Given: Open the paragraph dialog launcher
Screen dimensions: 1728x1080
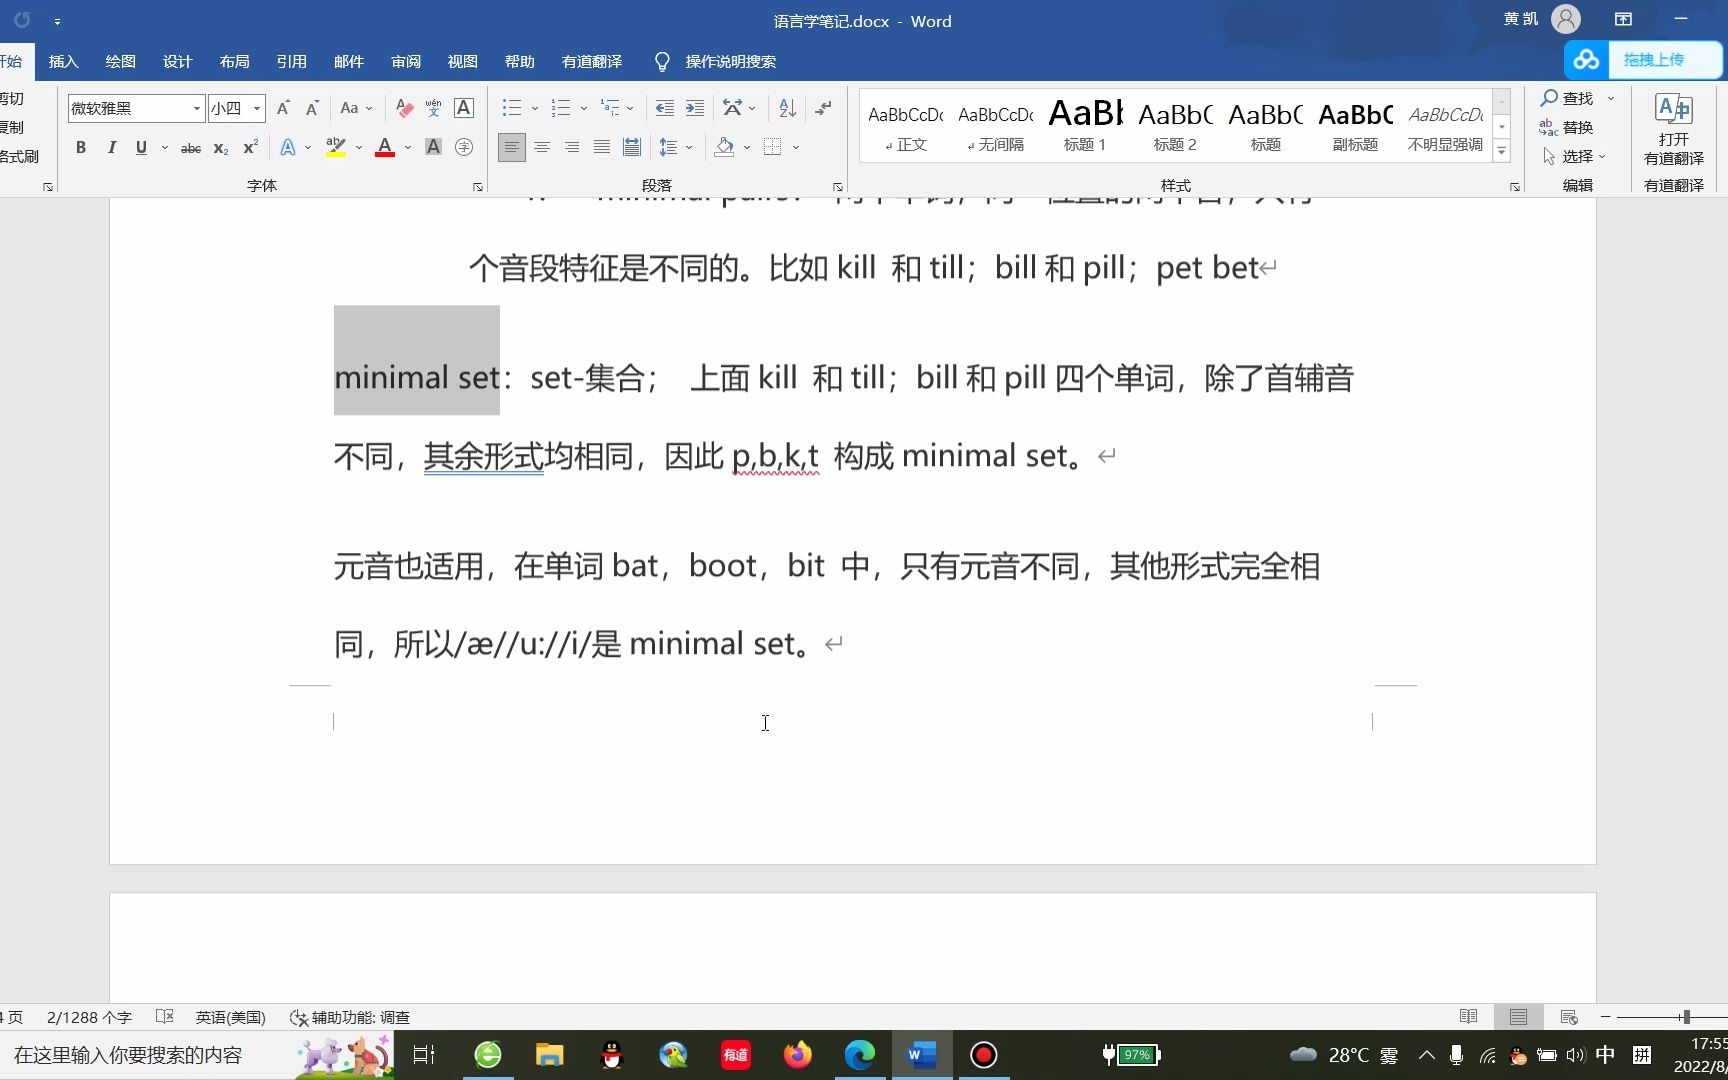Looking at the screenshot, I should coord(837,187).
